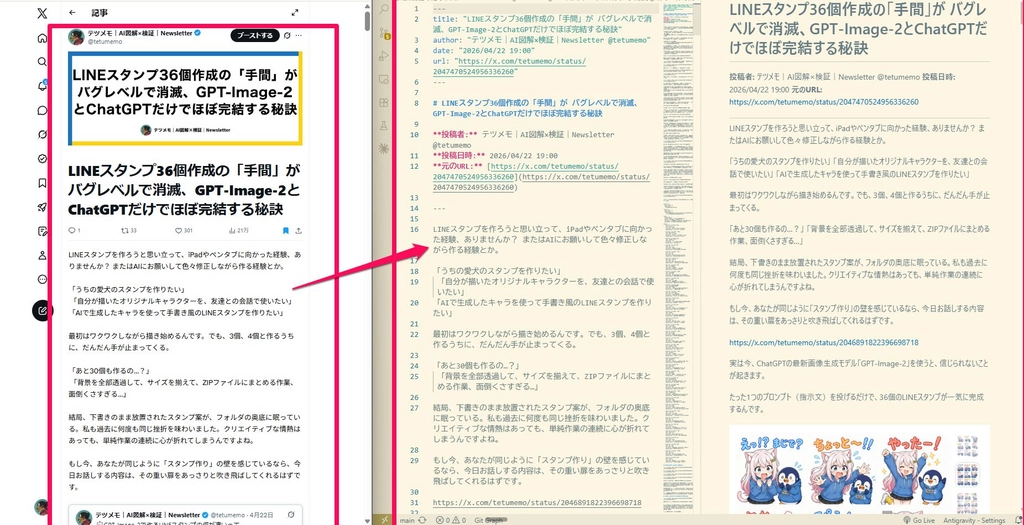Go back using article header arrow

[72, 12]
